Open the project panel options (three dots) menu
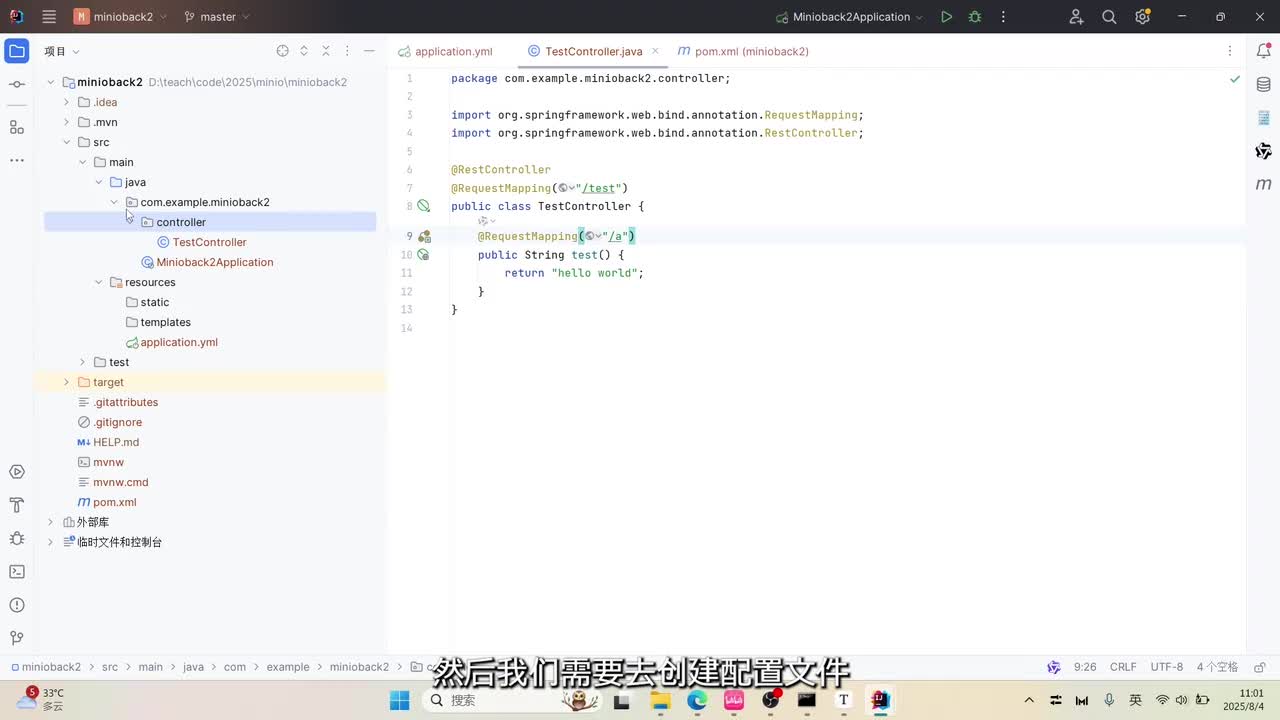The image size is (1280, 720). click(x=347, y=51)
